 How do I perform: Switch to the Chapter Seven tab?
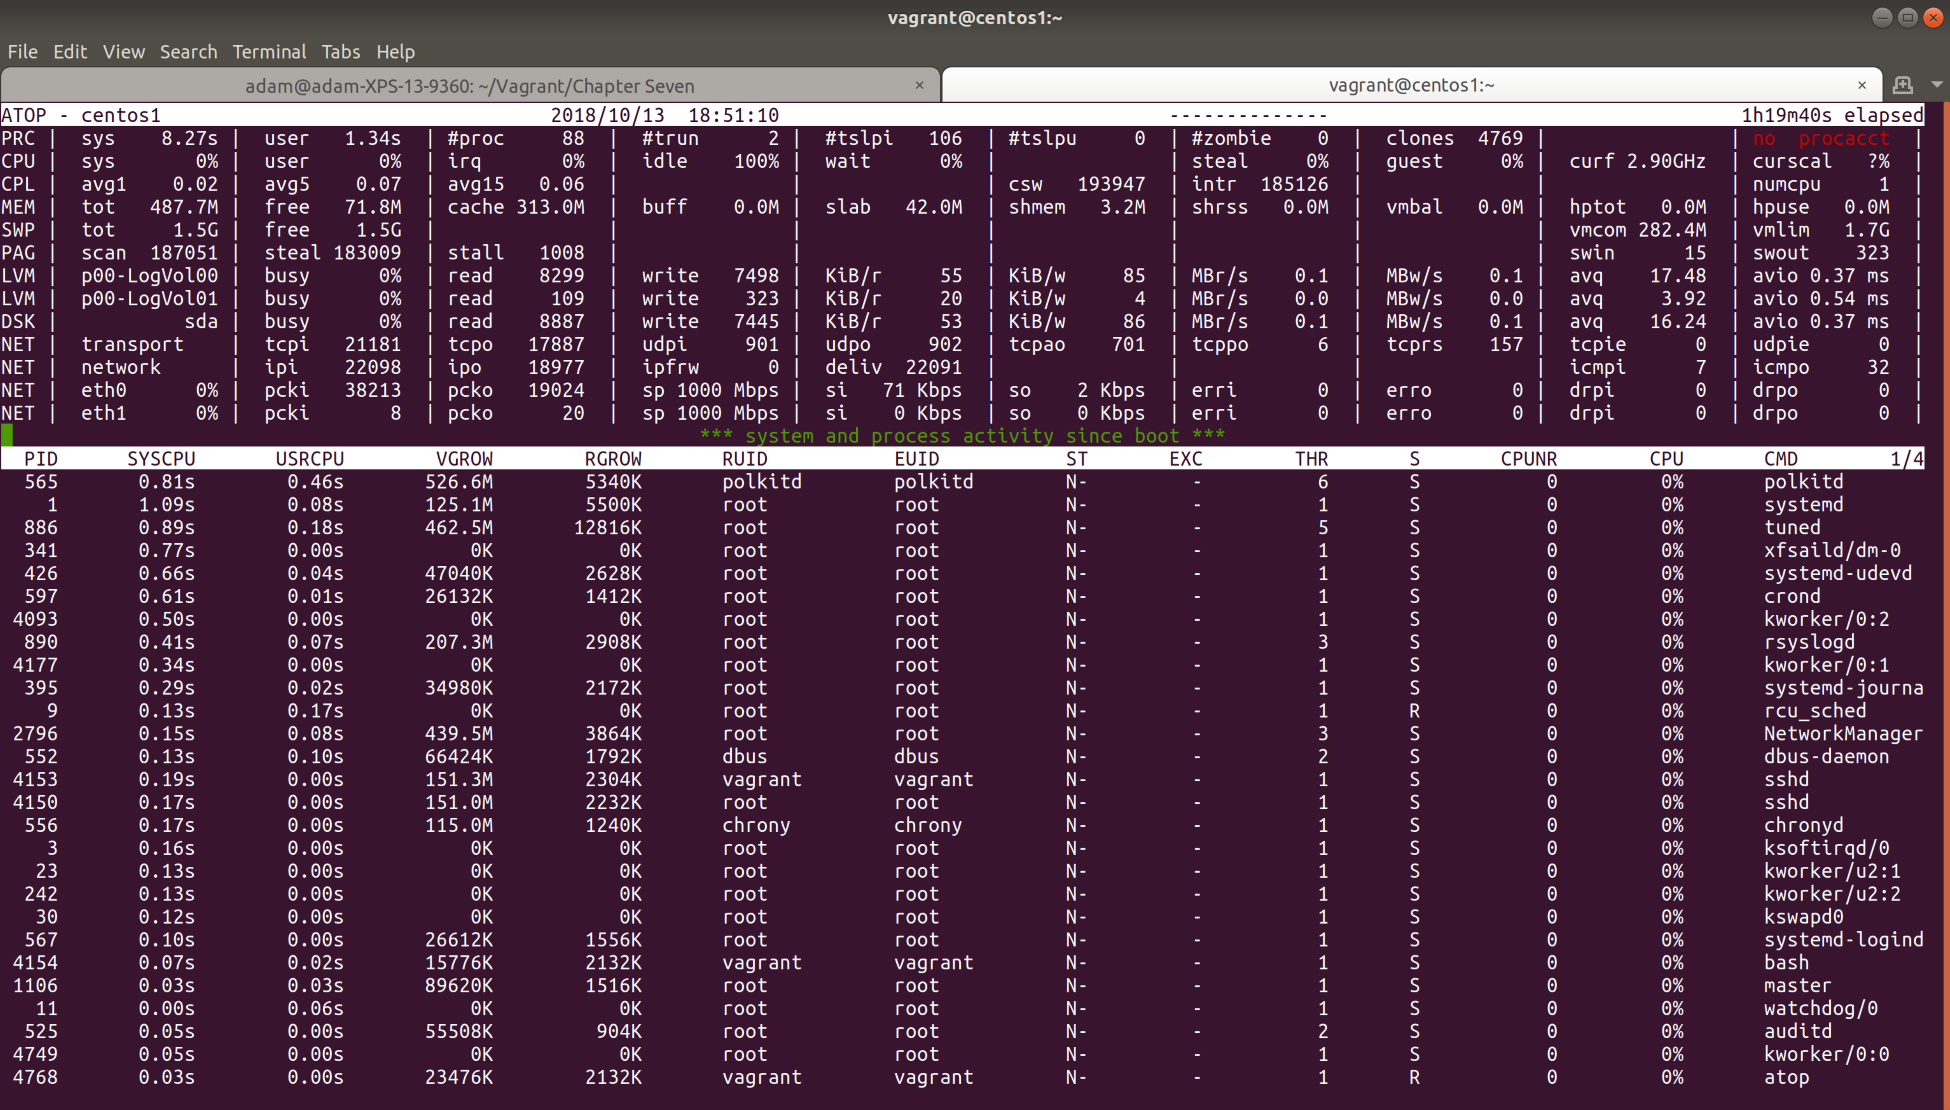coord(469,86)
